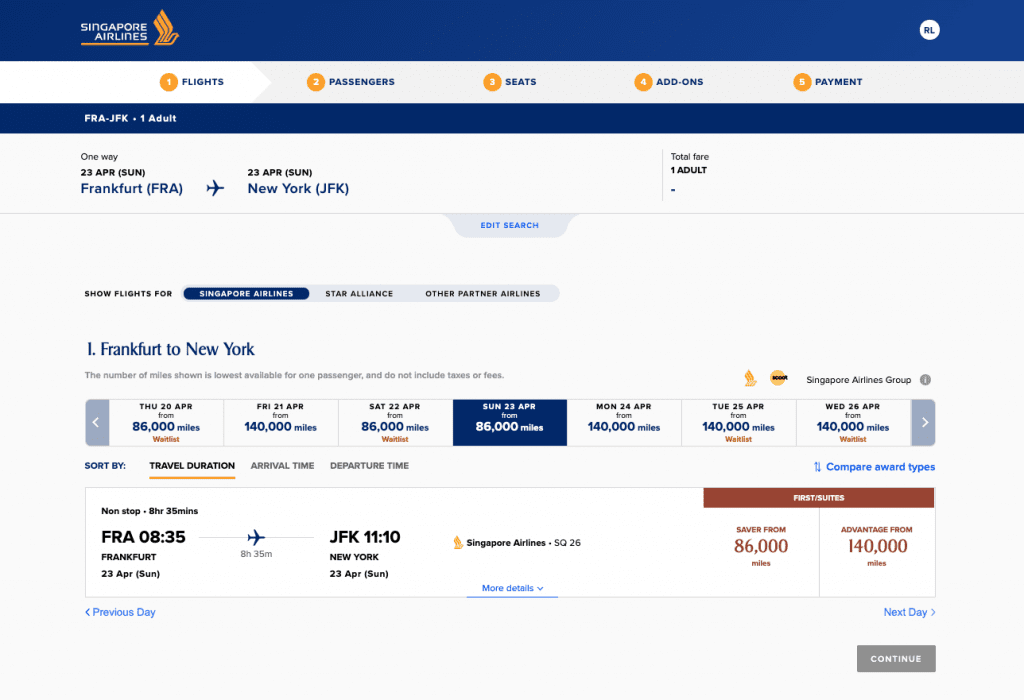
Task: Select Thu 20 Apr date tile
Action: coord(166,422)
